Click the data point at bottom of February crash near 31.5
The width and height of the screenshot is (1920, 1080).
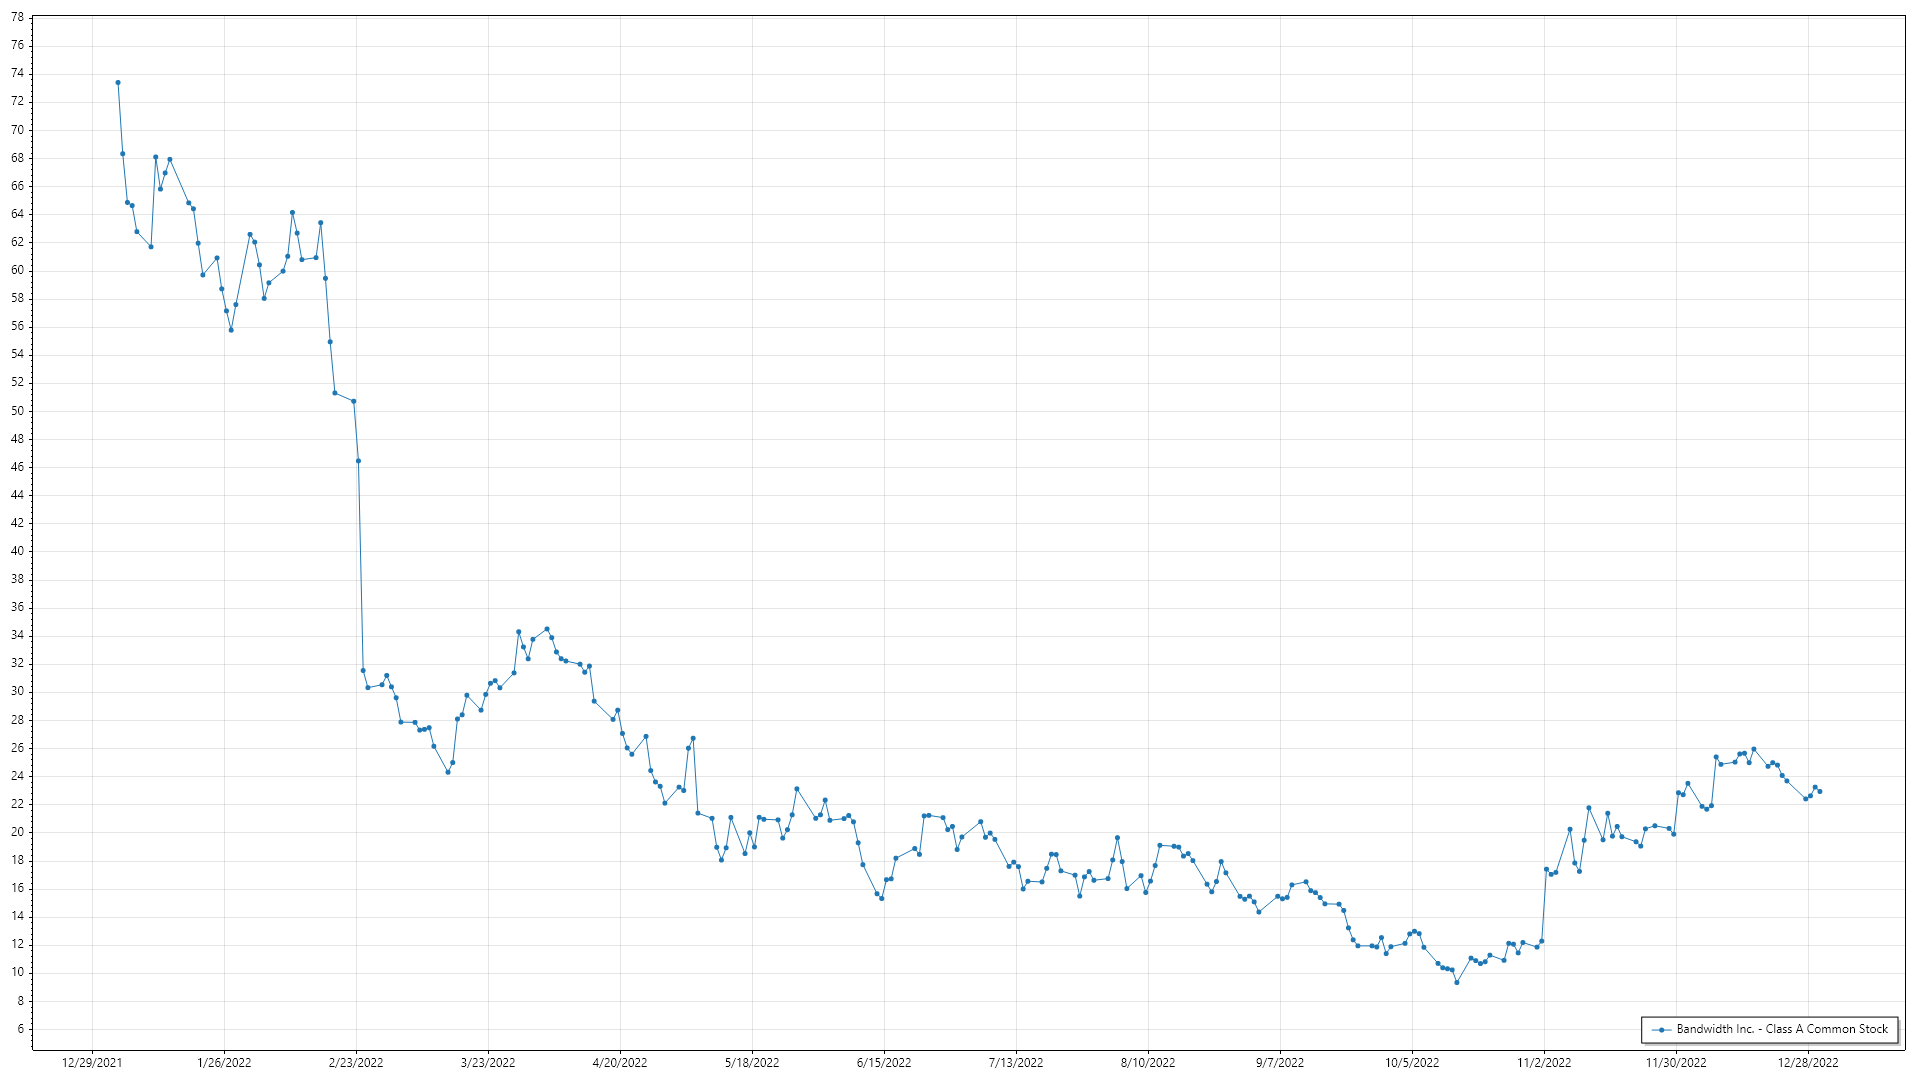click(x=363, y=671)
